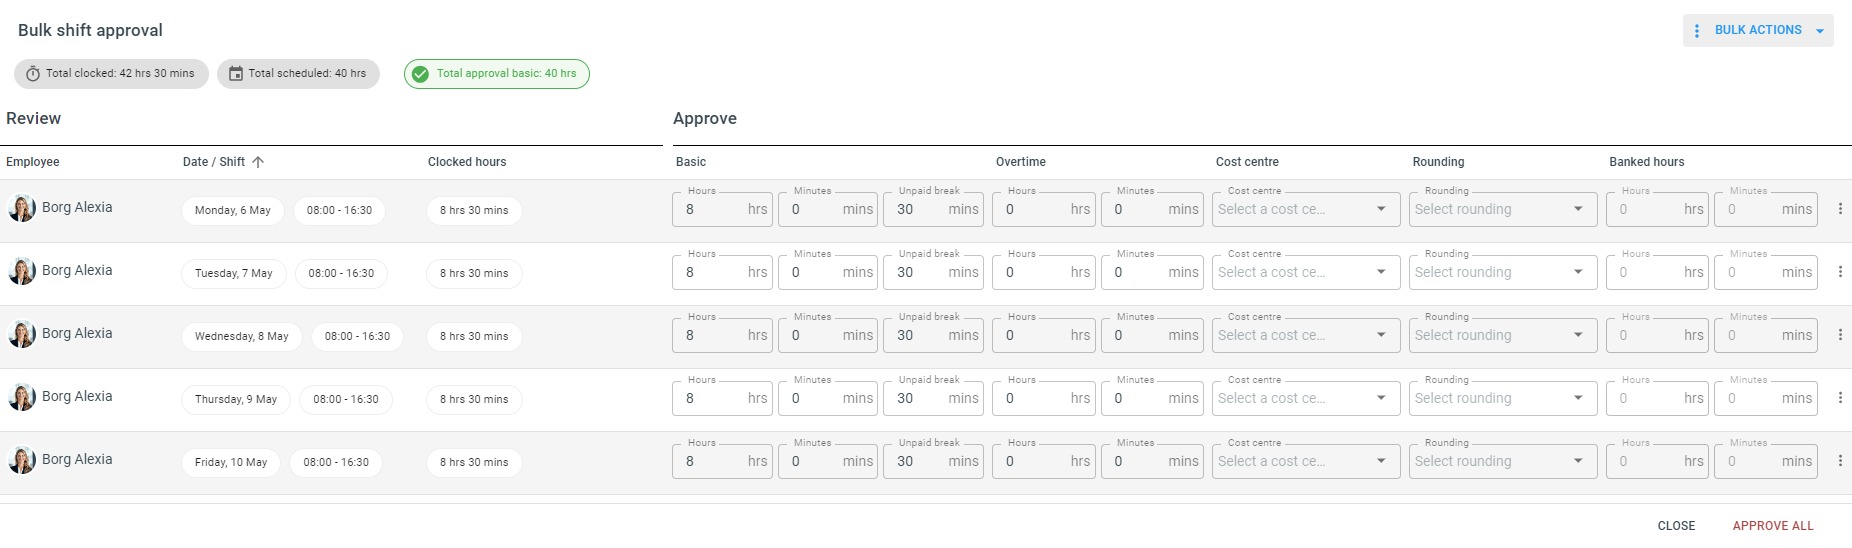Select the Total scheduled 40 hrs chip
This screenshot has width=1852, height=548.
[x=298, y=74]
